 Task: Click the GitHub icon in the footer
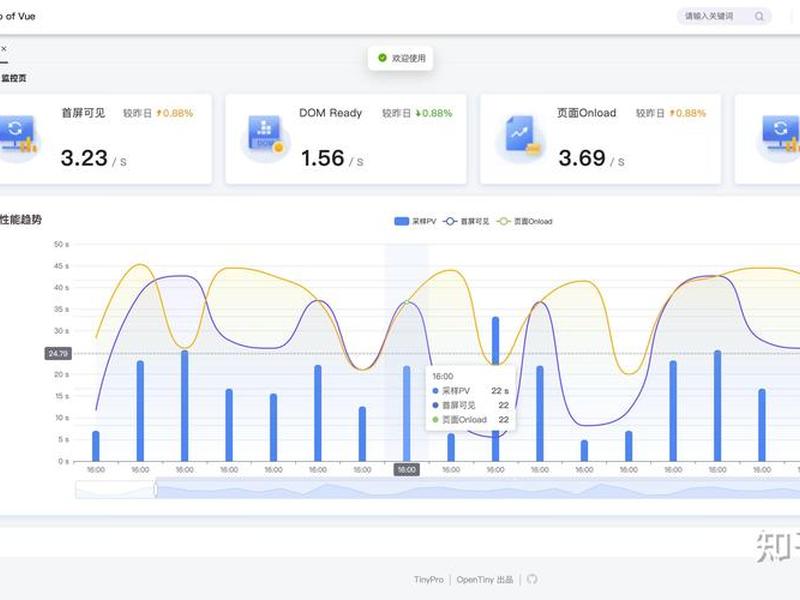(532, 579)
